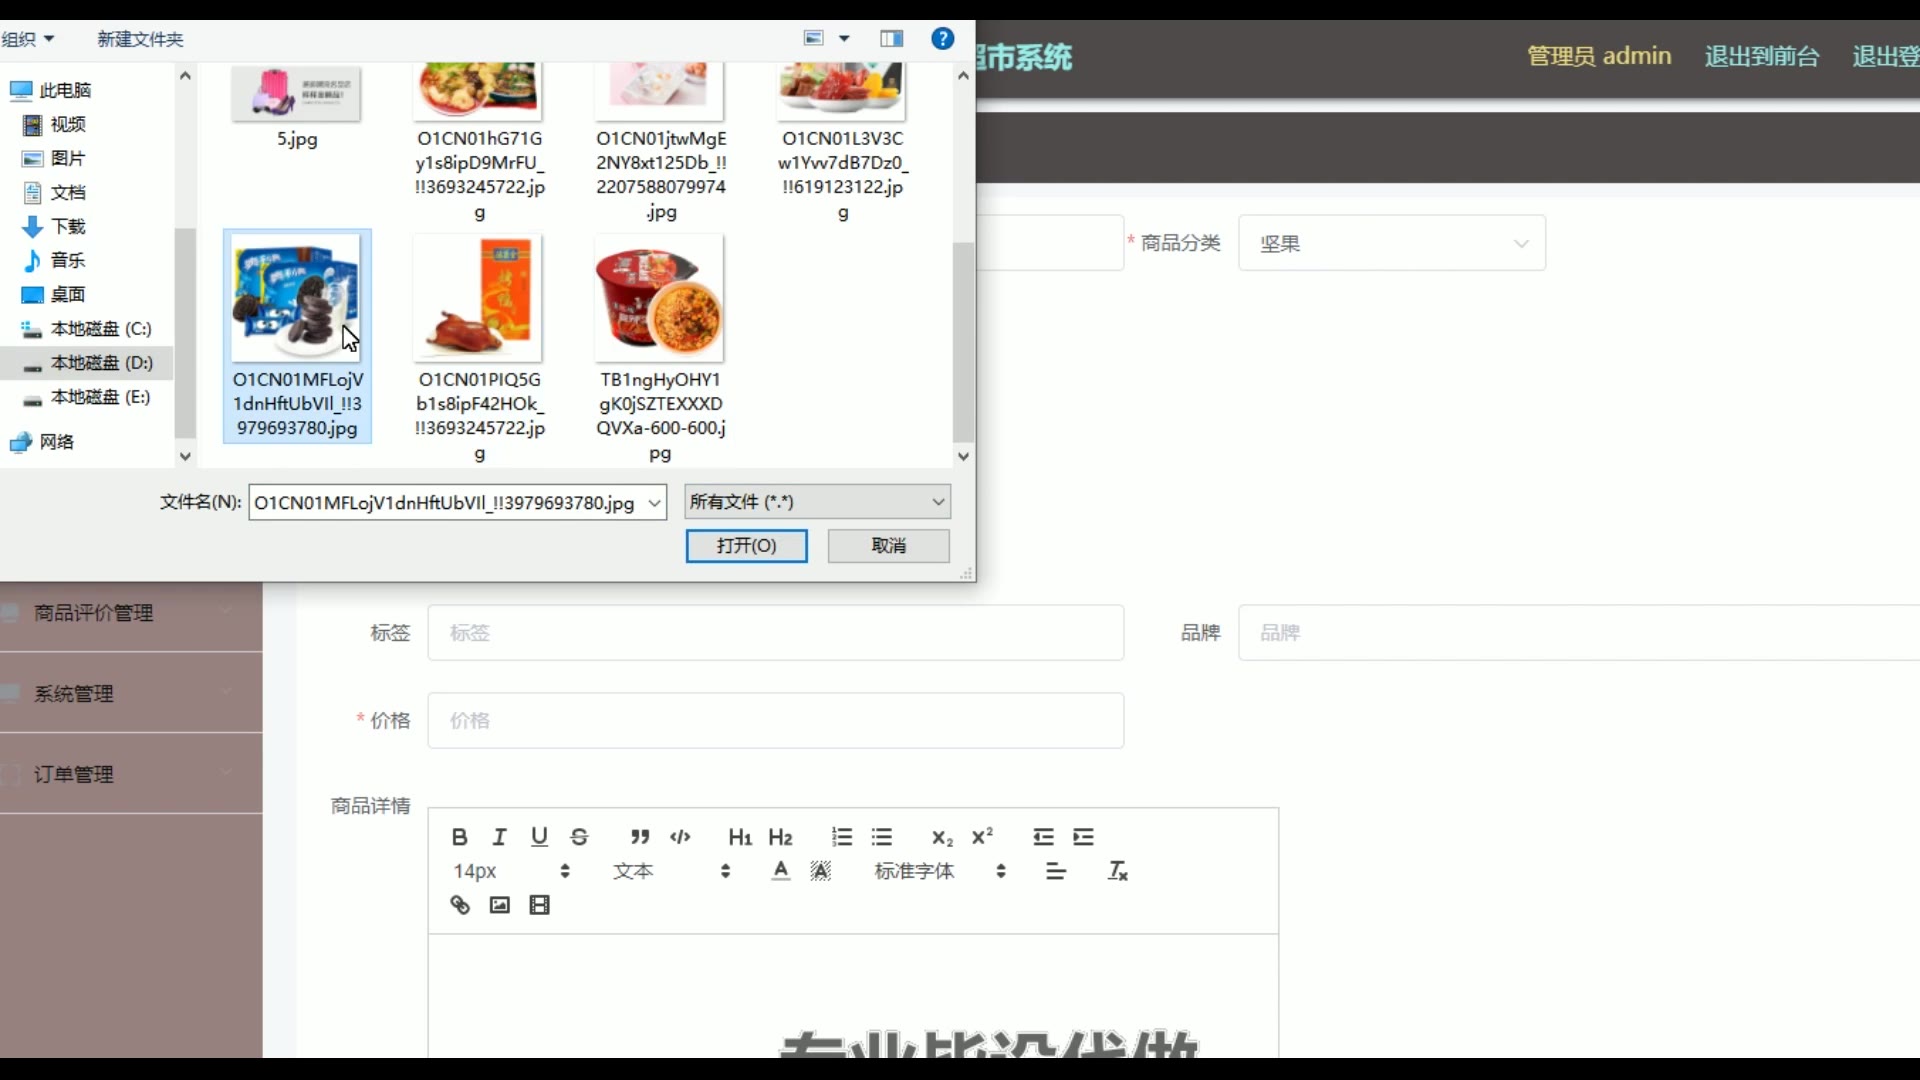Open the 文本 paragraph style dropdown

tap(670, 871)
